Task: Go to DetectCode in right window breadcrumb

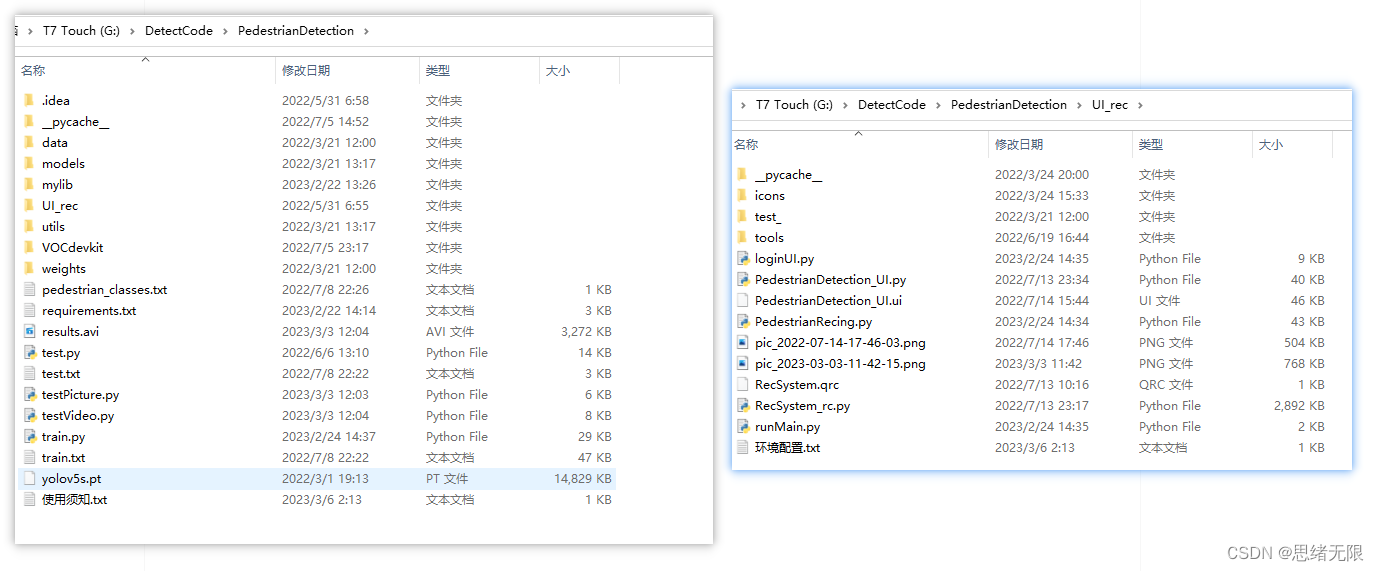Action: tap(892, 105)
